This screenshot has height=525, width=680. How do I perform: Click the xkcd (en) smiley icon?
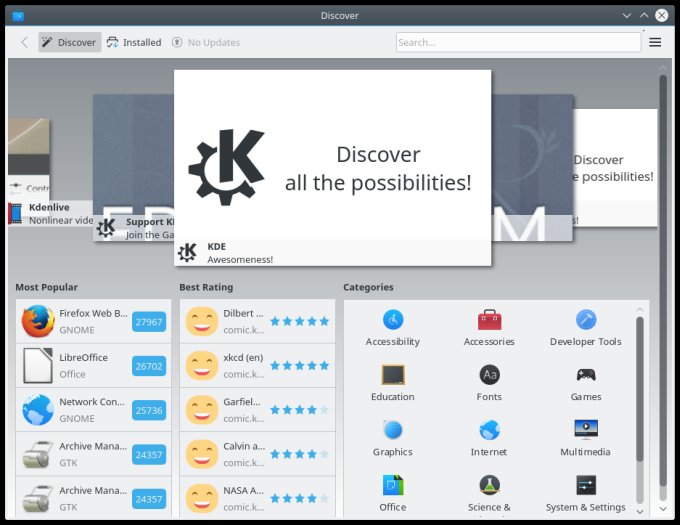click(x=202, y=365)
